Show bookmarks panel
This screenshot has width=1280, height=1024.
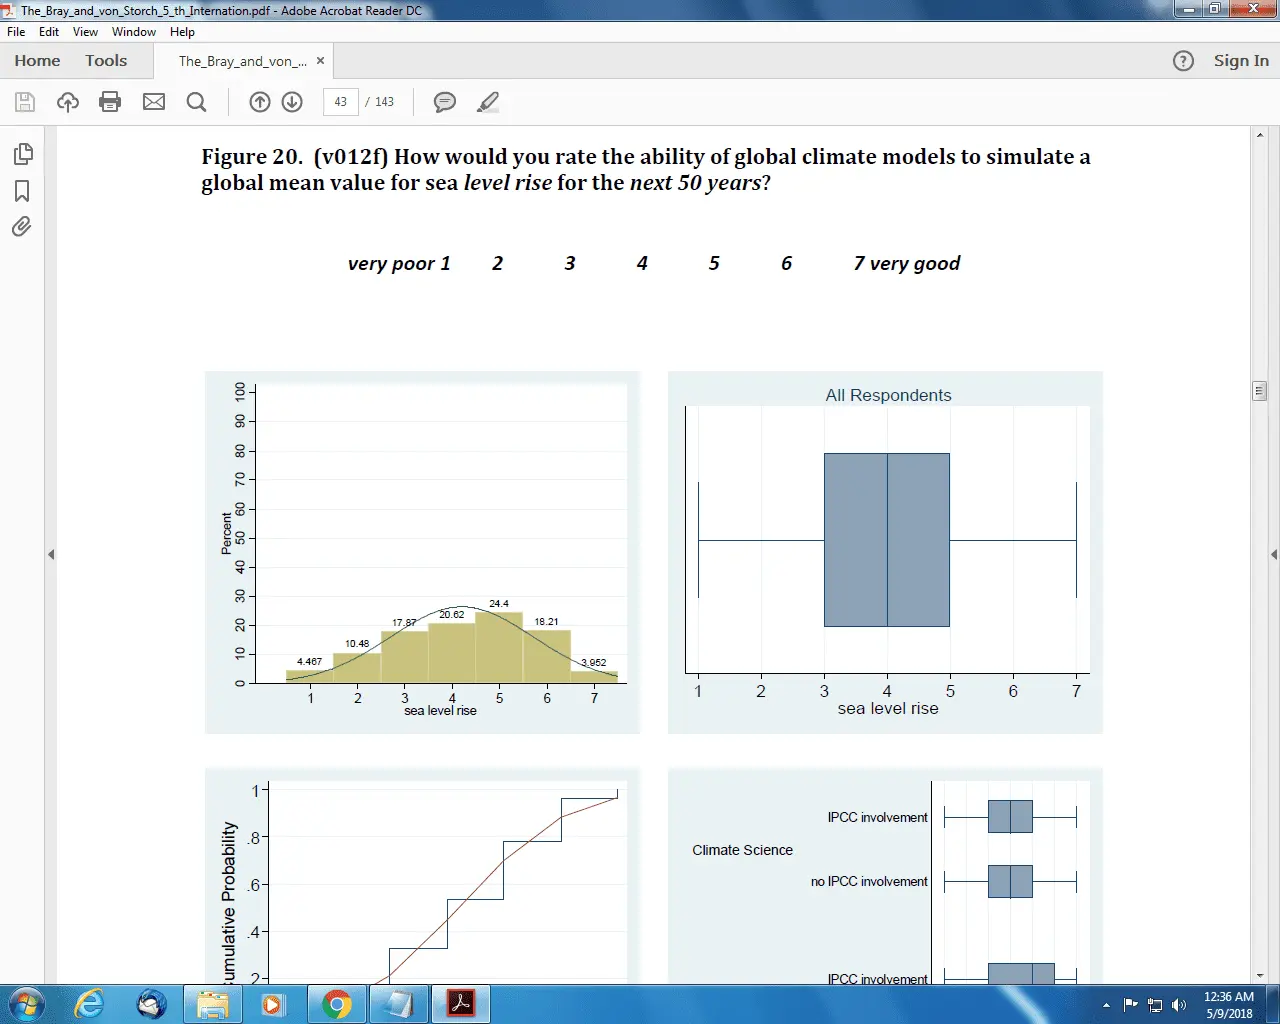click(x=22, y=191)
